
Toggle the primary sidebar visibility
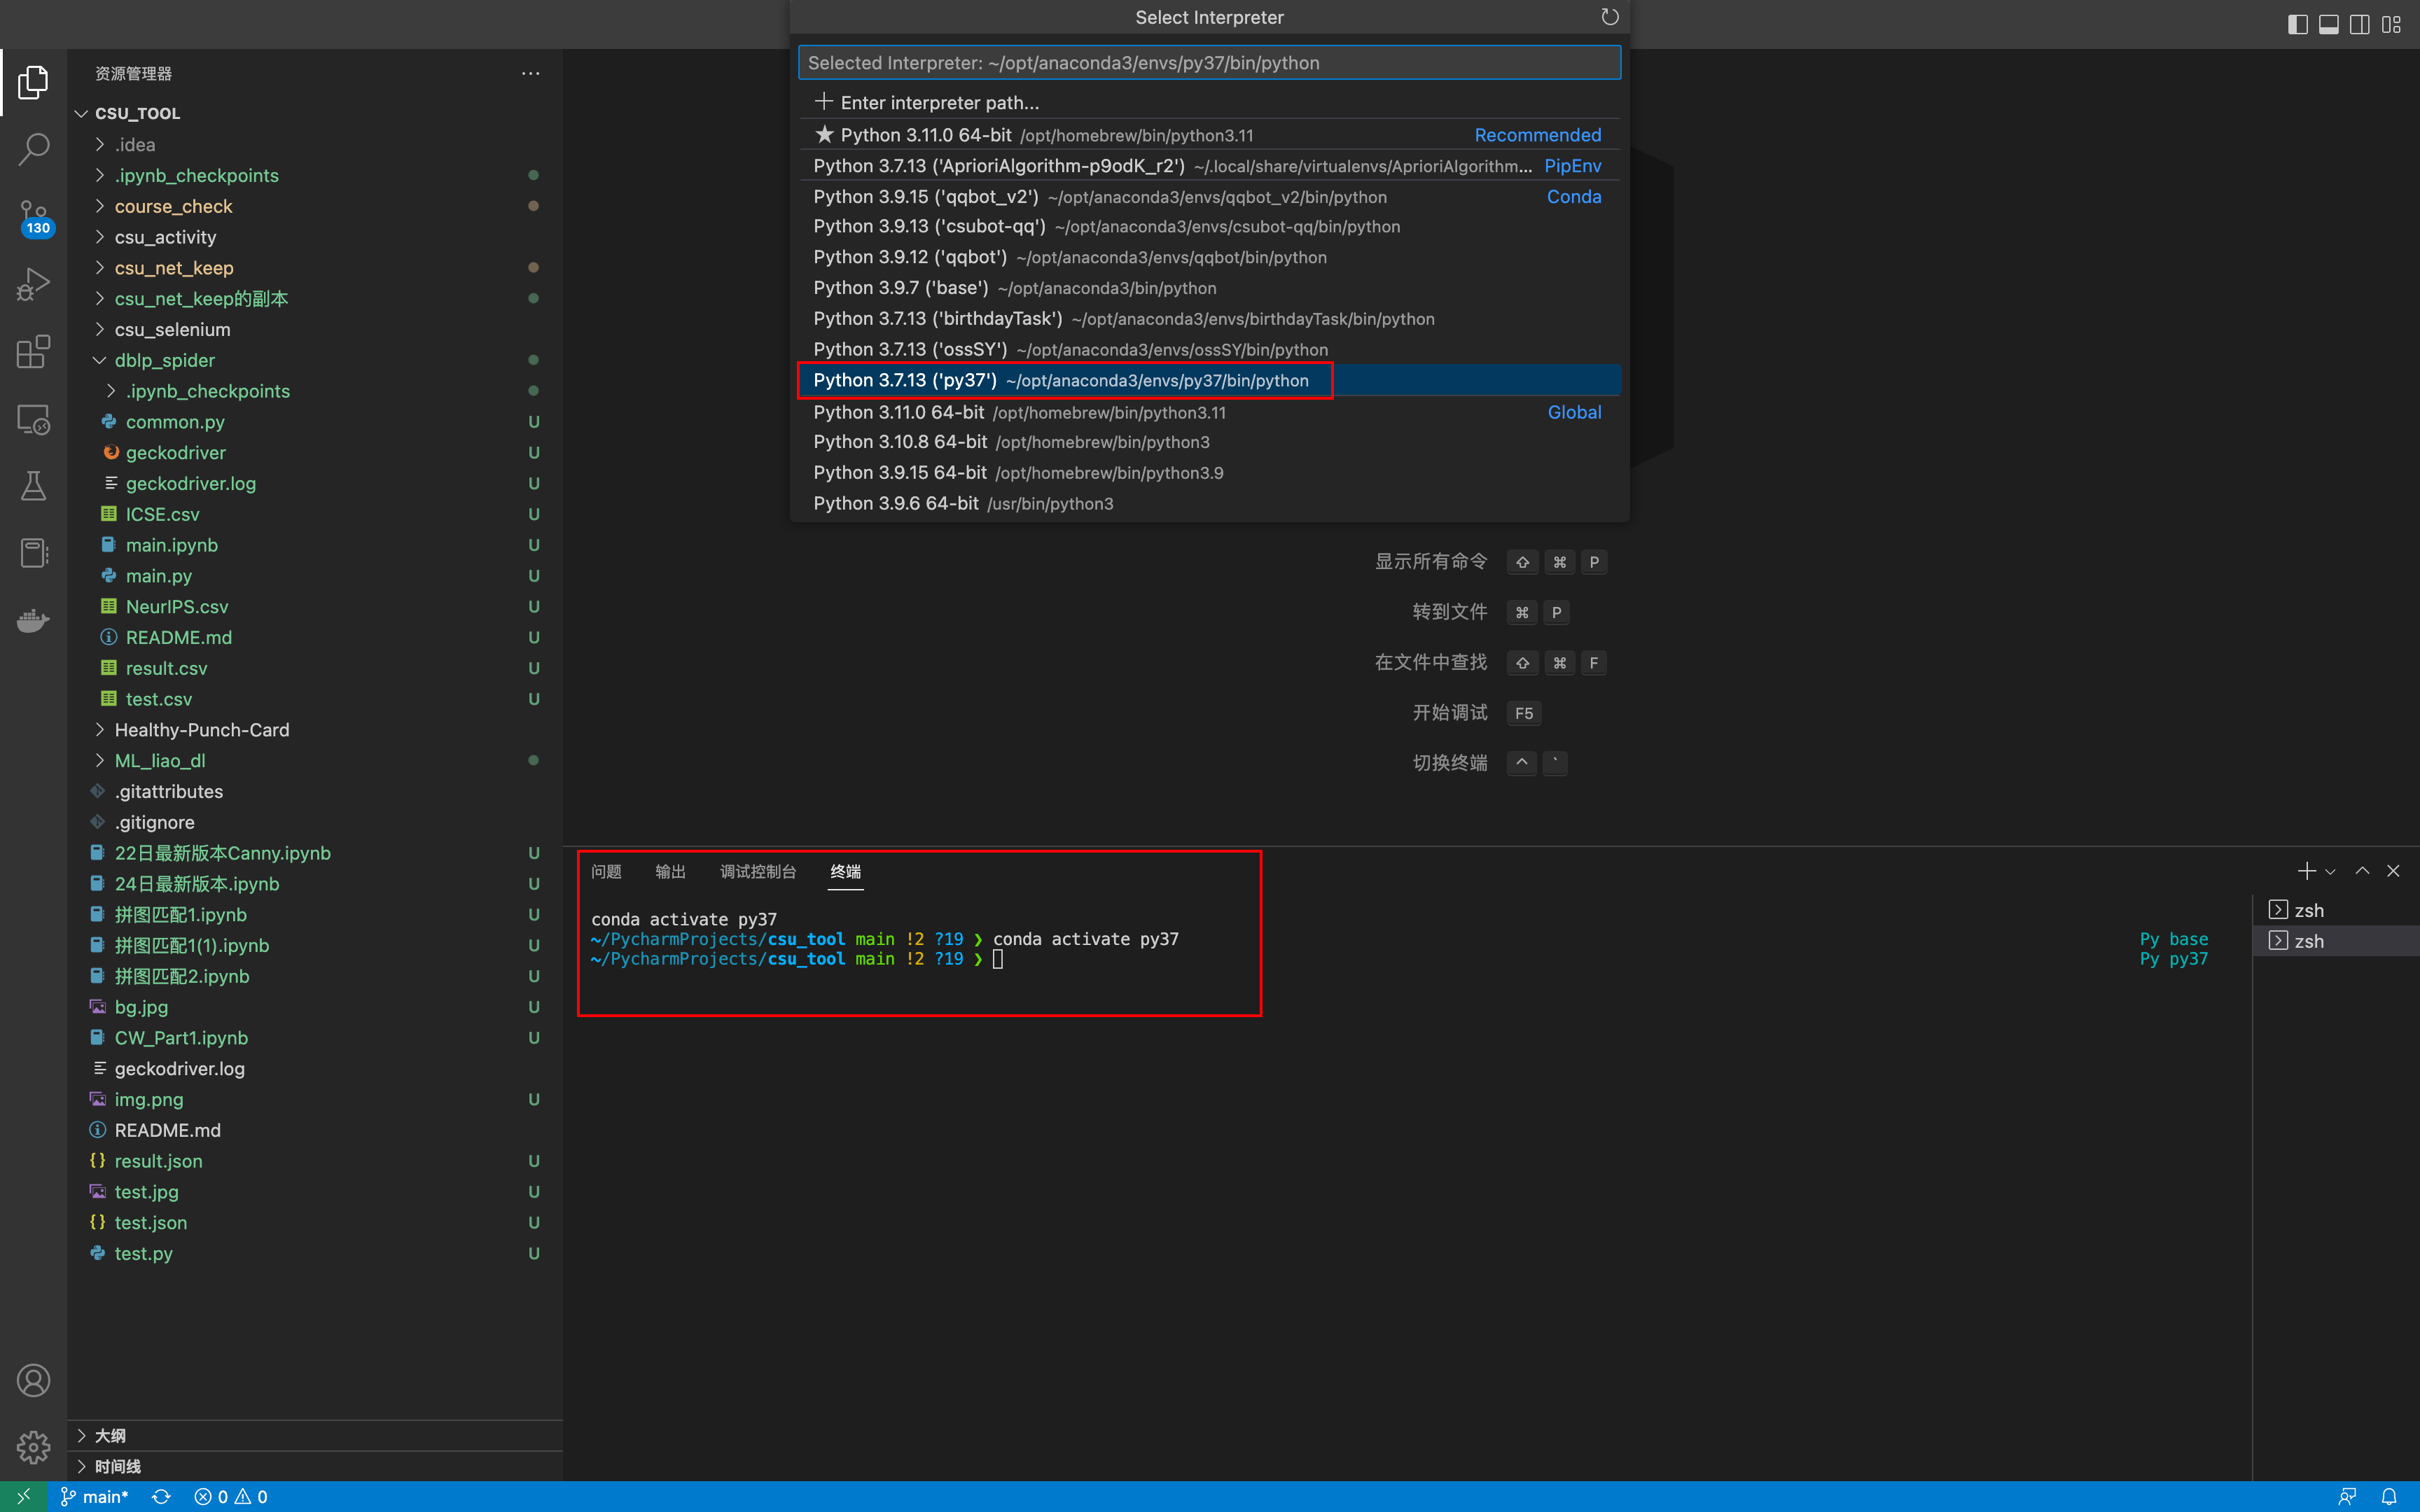(x=2297, y=24)
